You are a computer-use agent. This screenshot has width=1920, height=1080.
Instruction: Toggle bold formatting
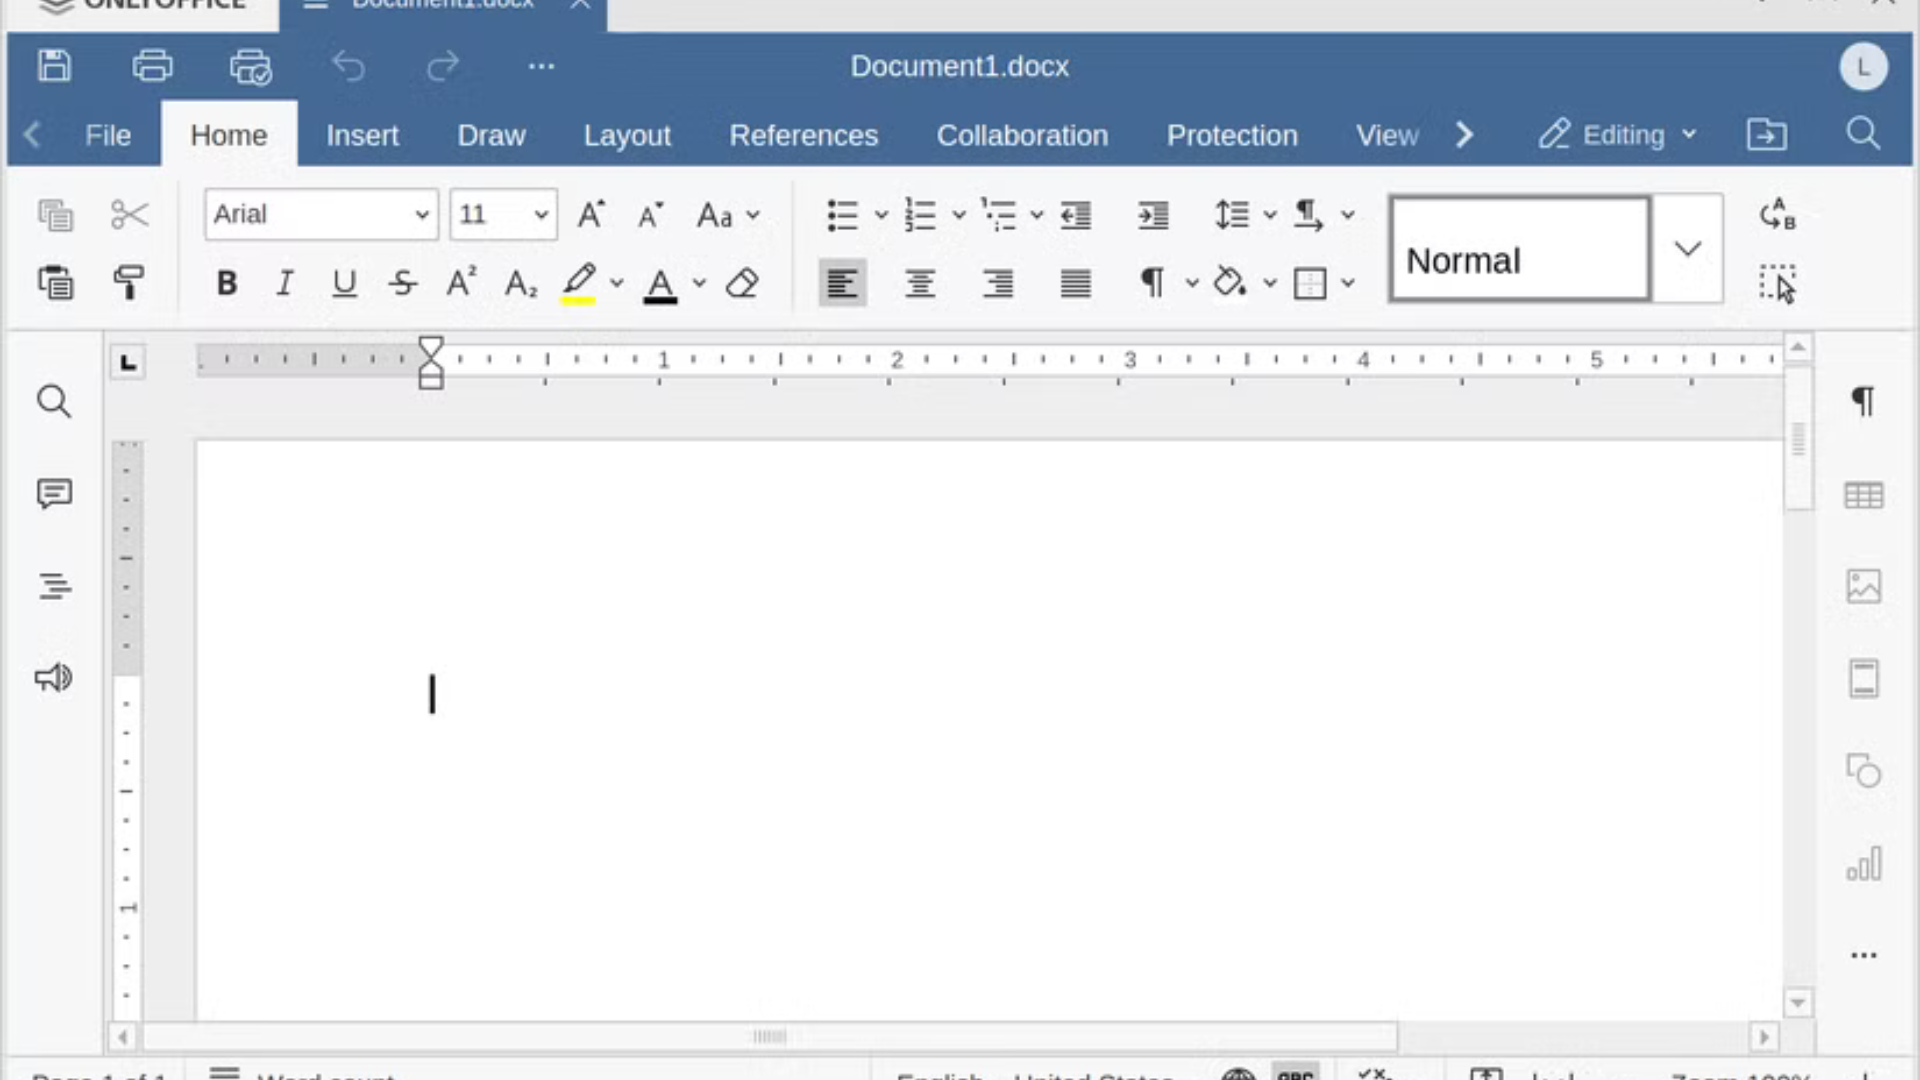[x=227, y=283]
